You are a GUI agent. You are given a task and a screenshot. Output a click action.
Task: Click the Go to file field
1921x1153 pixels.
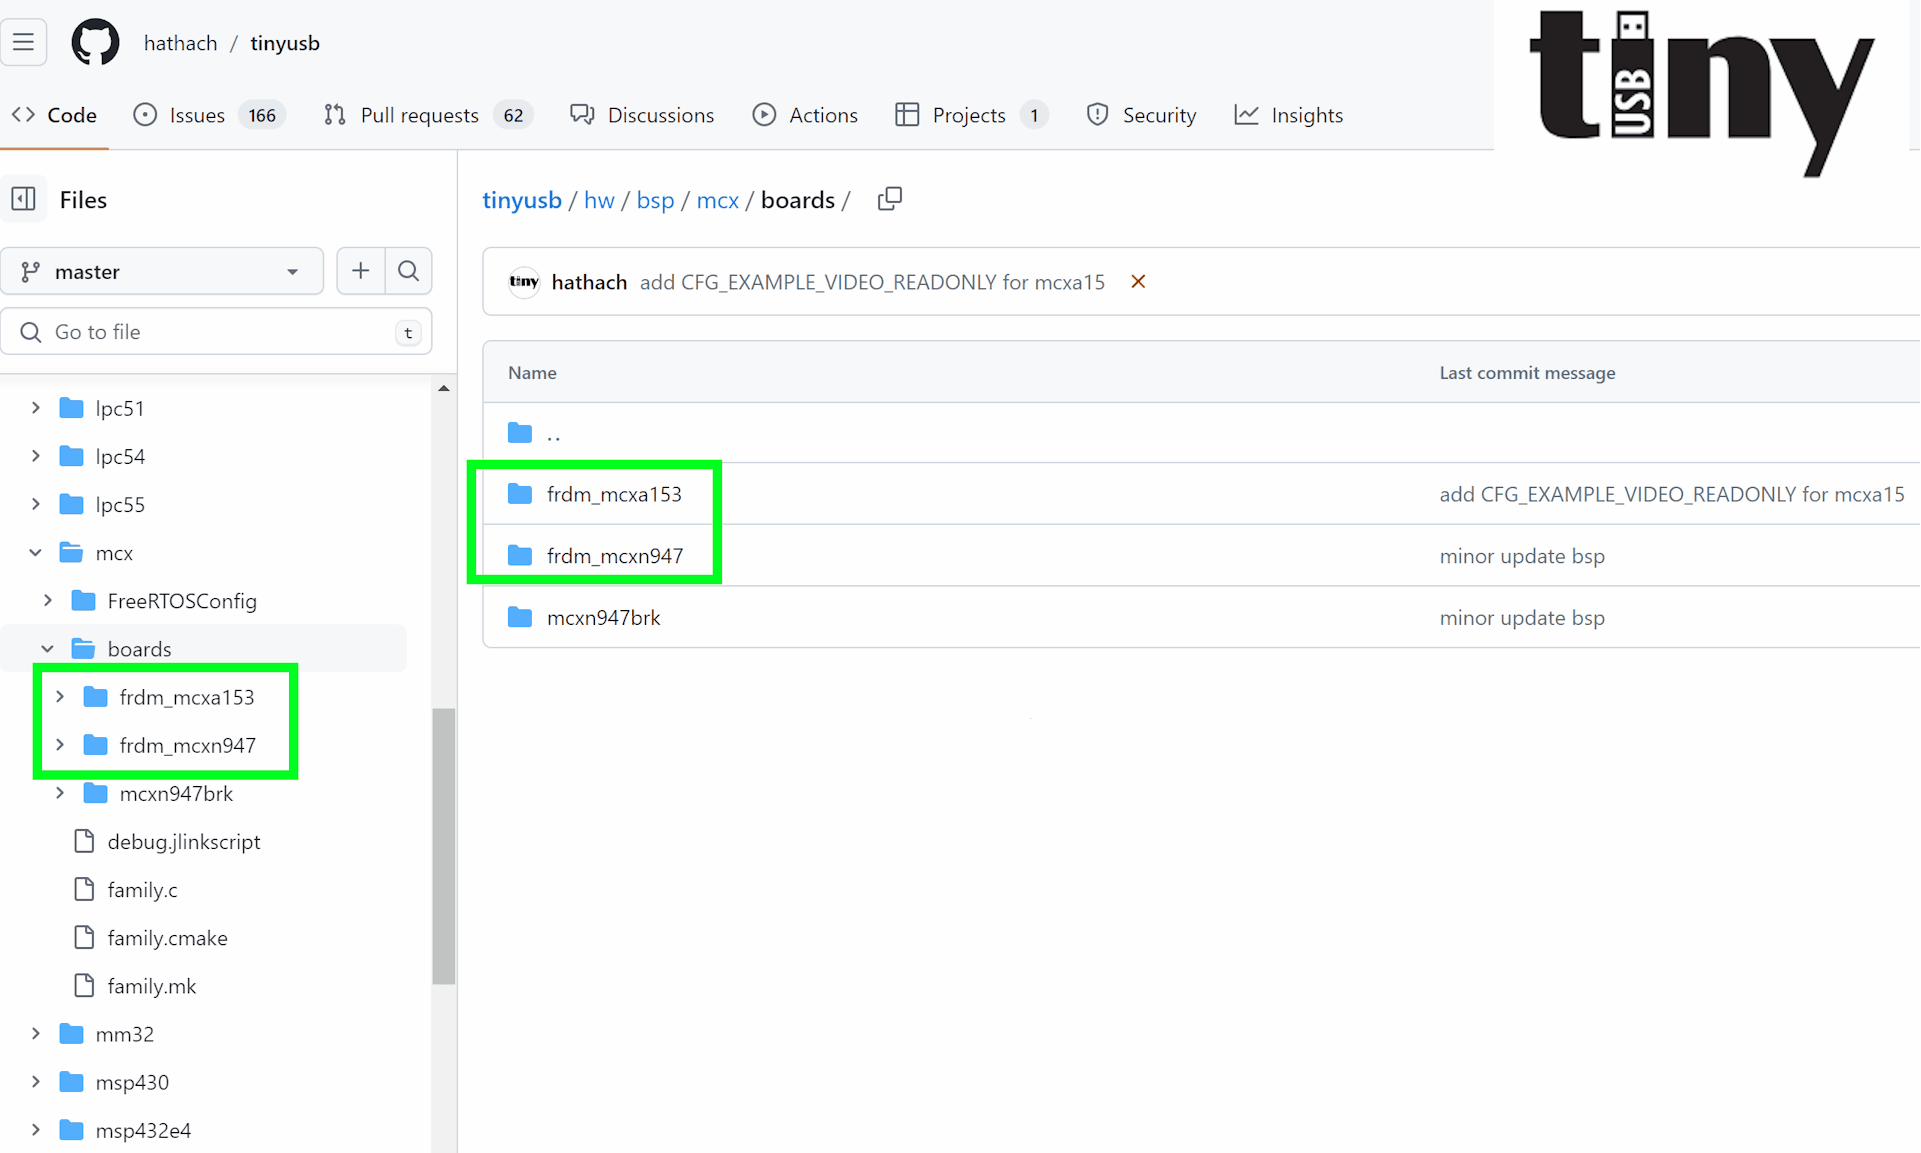[215, 332]
